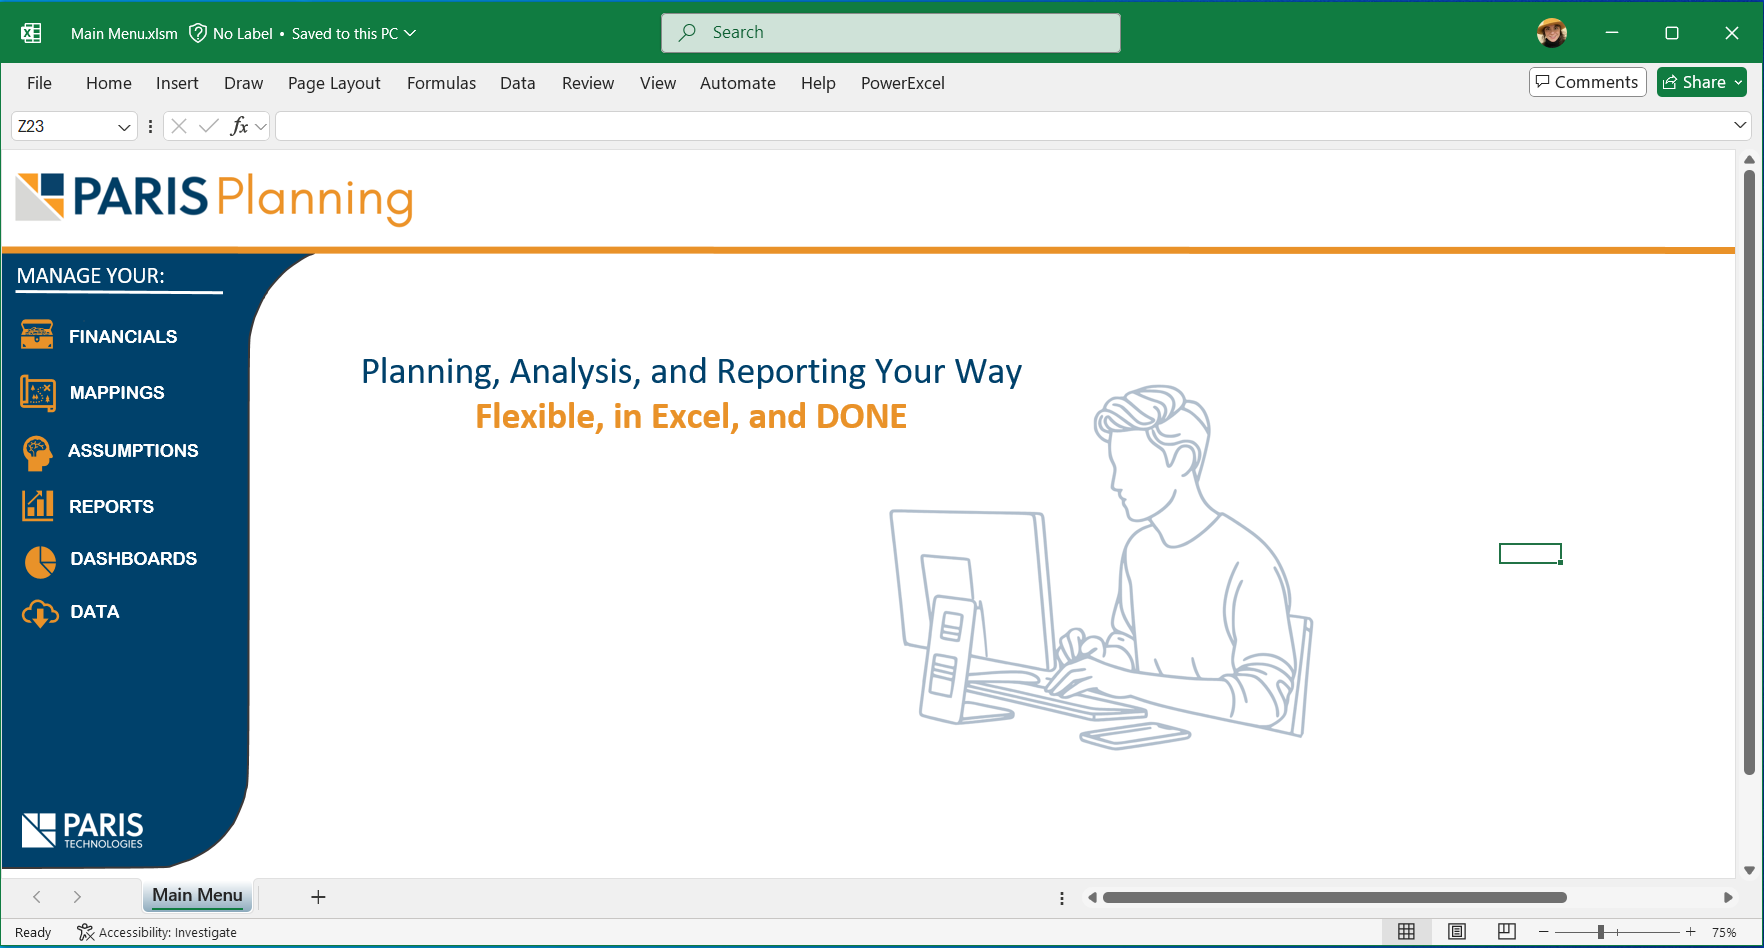The width and height of the screenshot is (1764, 948).
Task: Expand the Name Box dropdown arrow
Action: [x=124, y=127]
